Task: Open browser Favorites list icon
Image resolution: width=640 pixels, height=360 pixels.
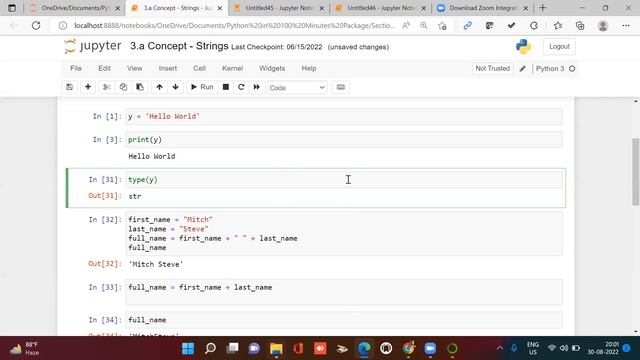Action: 557,26
